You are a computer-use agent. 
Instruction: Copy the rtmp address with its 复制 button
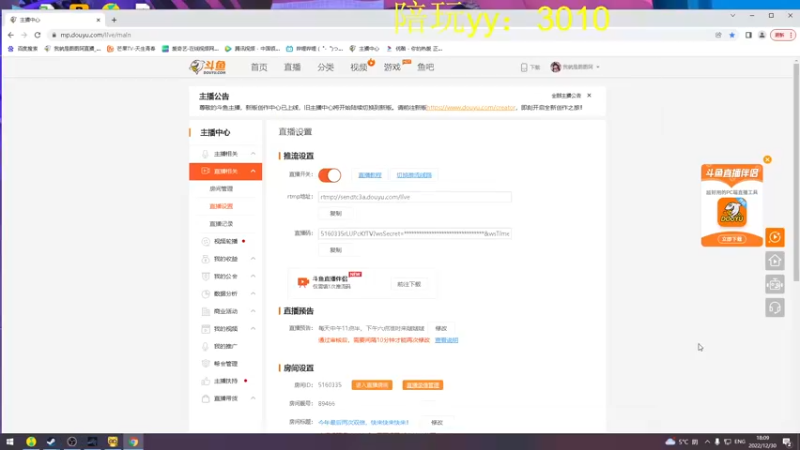coord(336,213)
